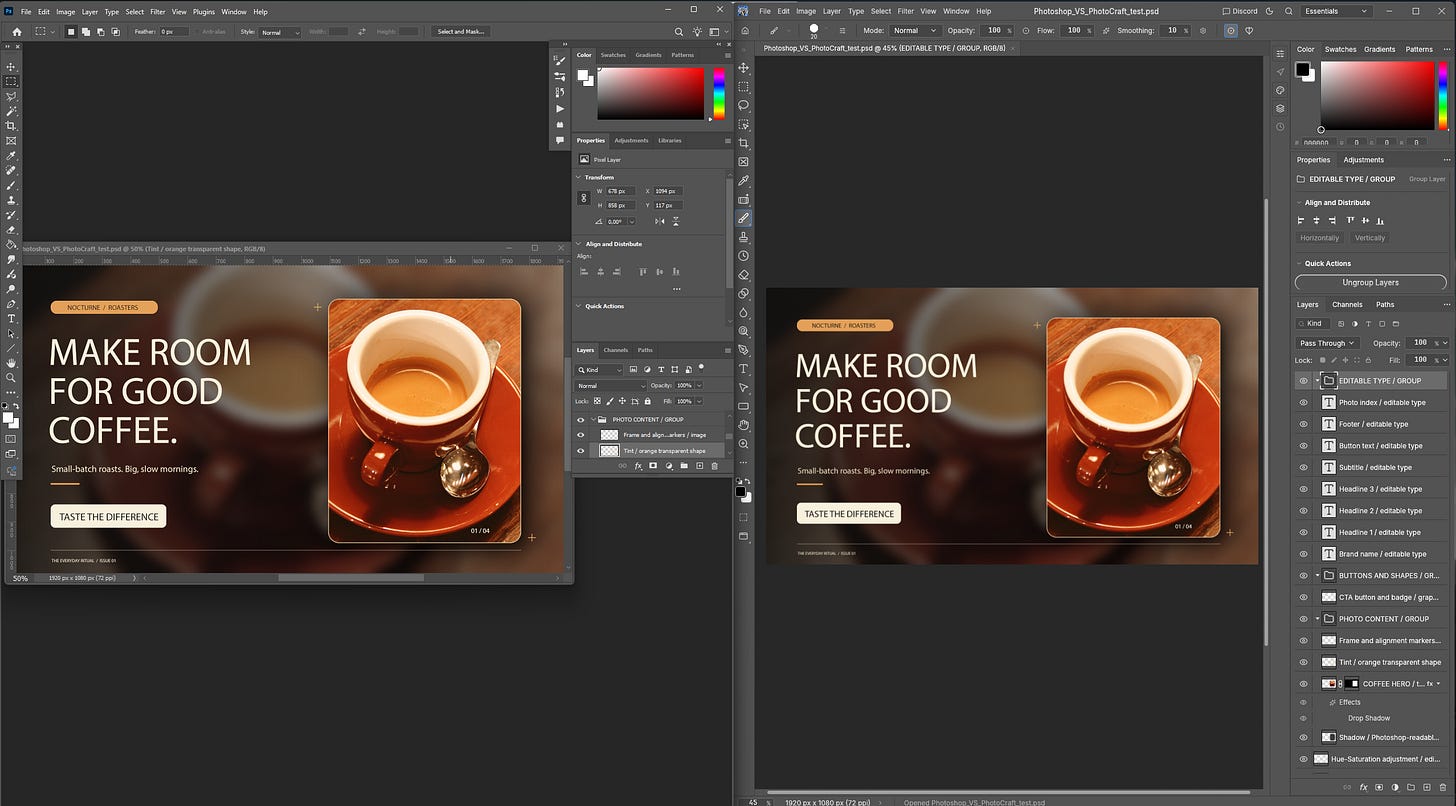Image resolution: width=1456 pixels, height=806 pixels.
Task: Toggle eye of Hue-Saturation adjustment layer
Action: point(1303,759)
